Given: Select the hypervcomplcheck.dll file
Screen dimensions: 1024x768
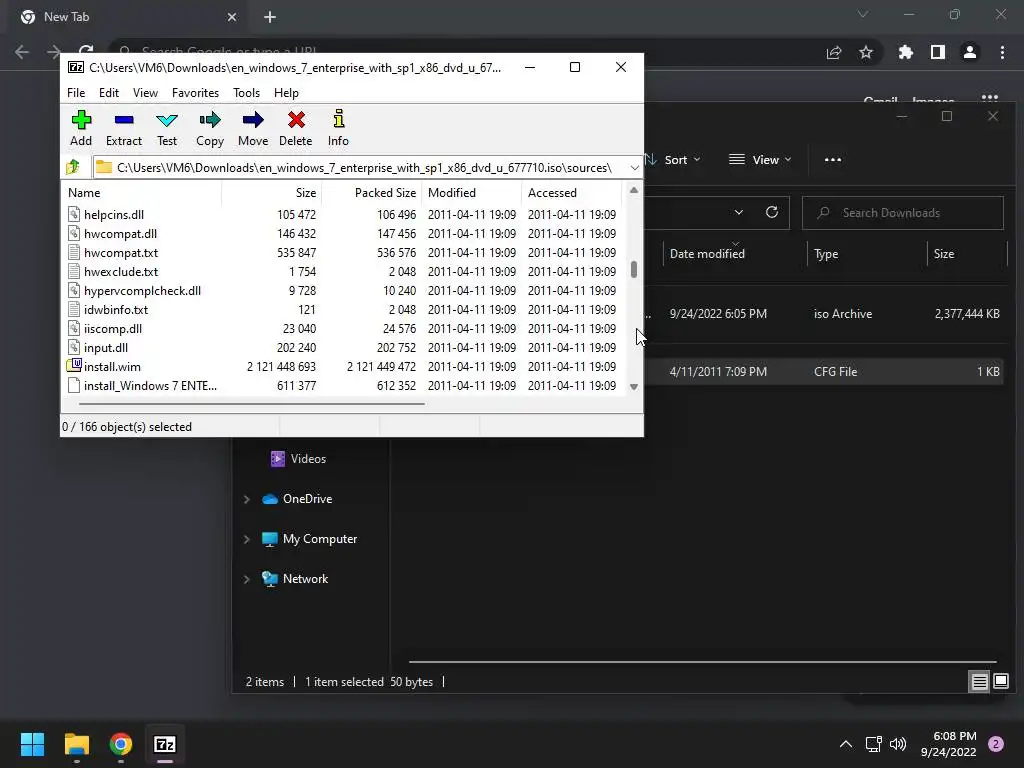Looking at the screenshot, I should [x=142, y=290].
